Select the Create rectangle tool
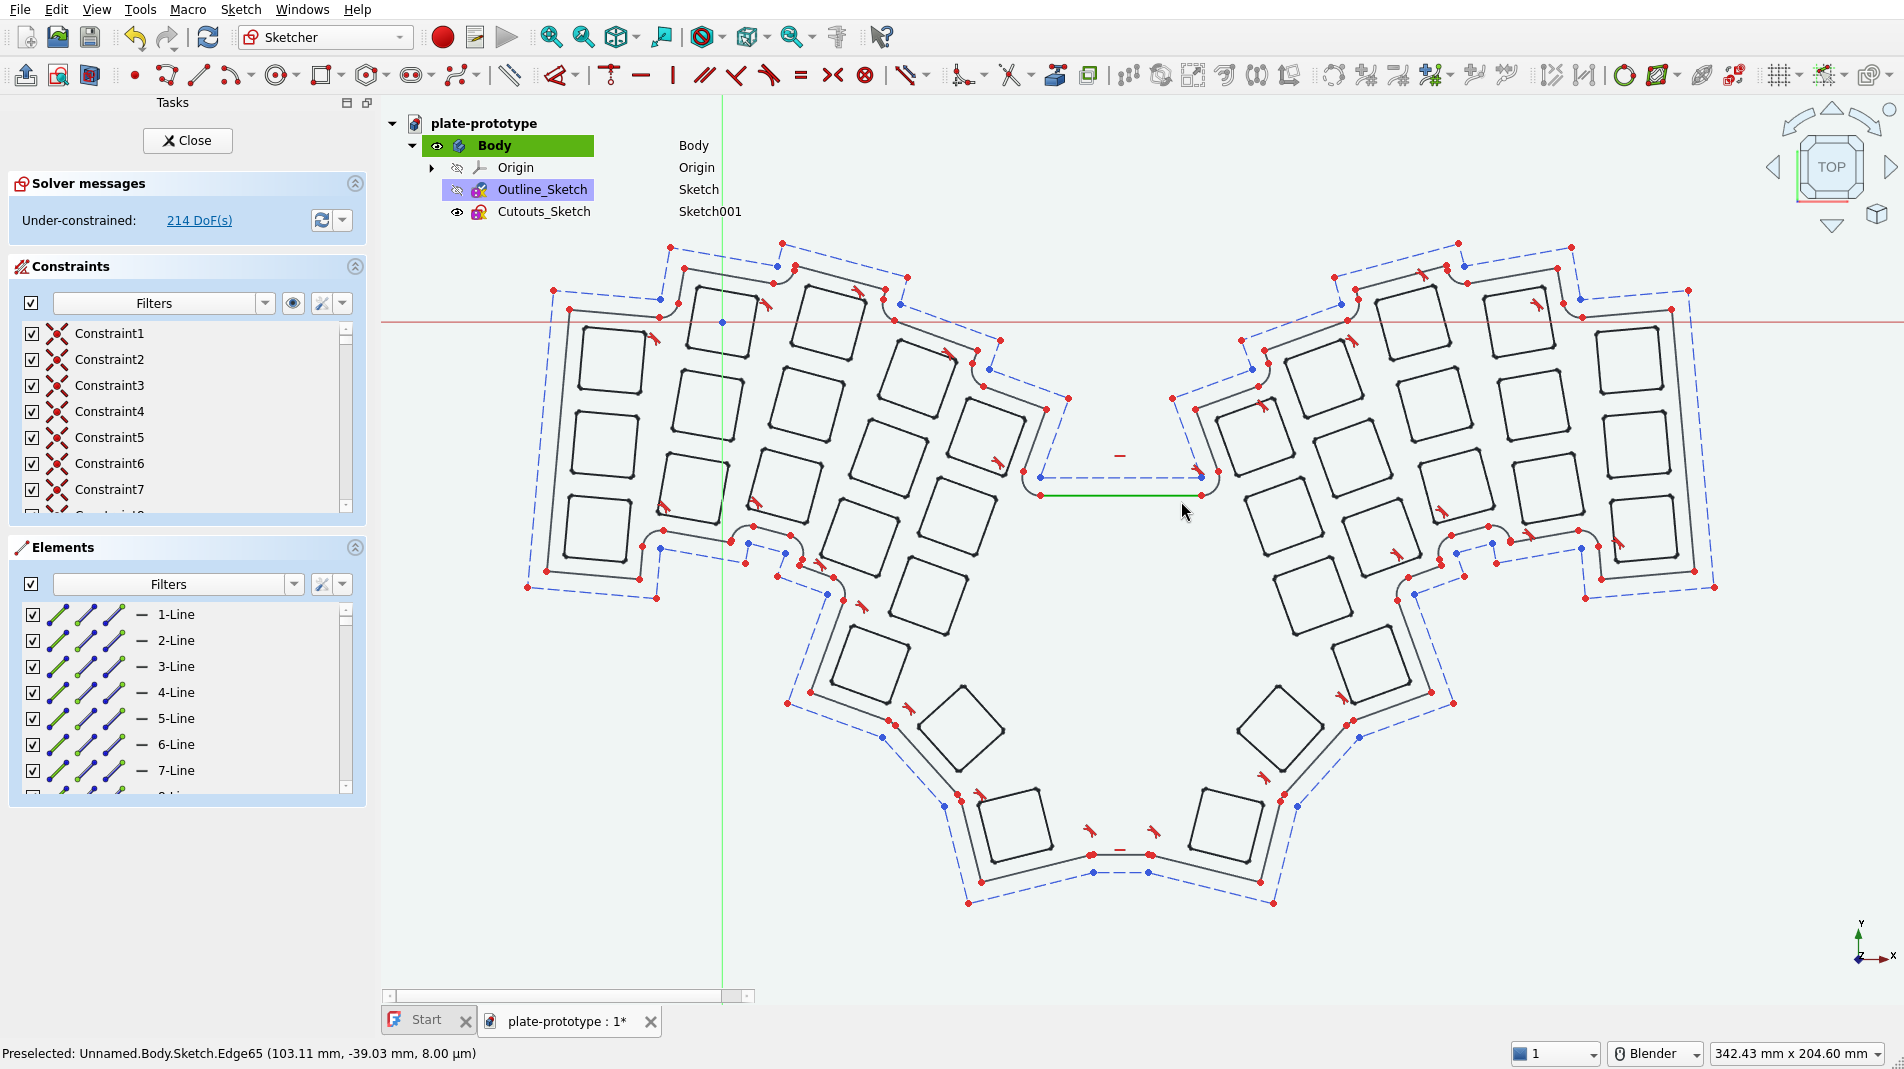The image size is (1904, 1069). pyautogui.click(x=320, y=75)
